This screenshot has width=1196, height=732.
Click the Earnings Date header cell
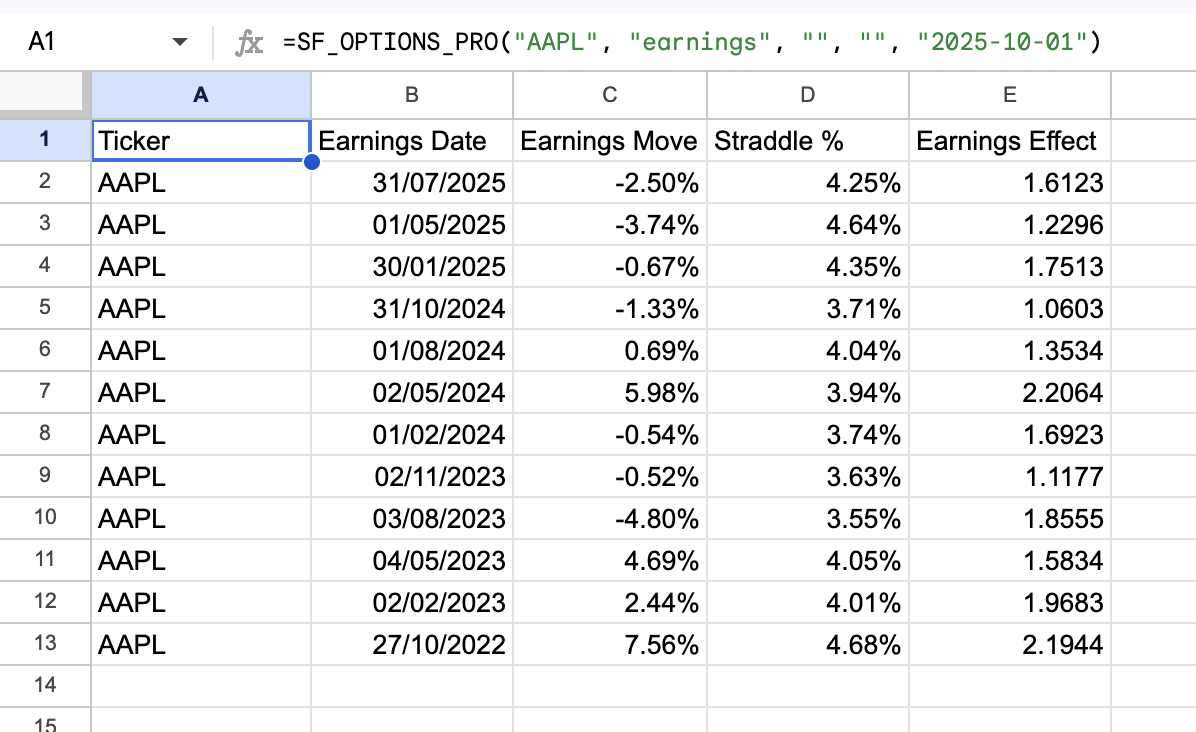(x=412, y=140)
